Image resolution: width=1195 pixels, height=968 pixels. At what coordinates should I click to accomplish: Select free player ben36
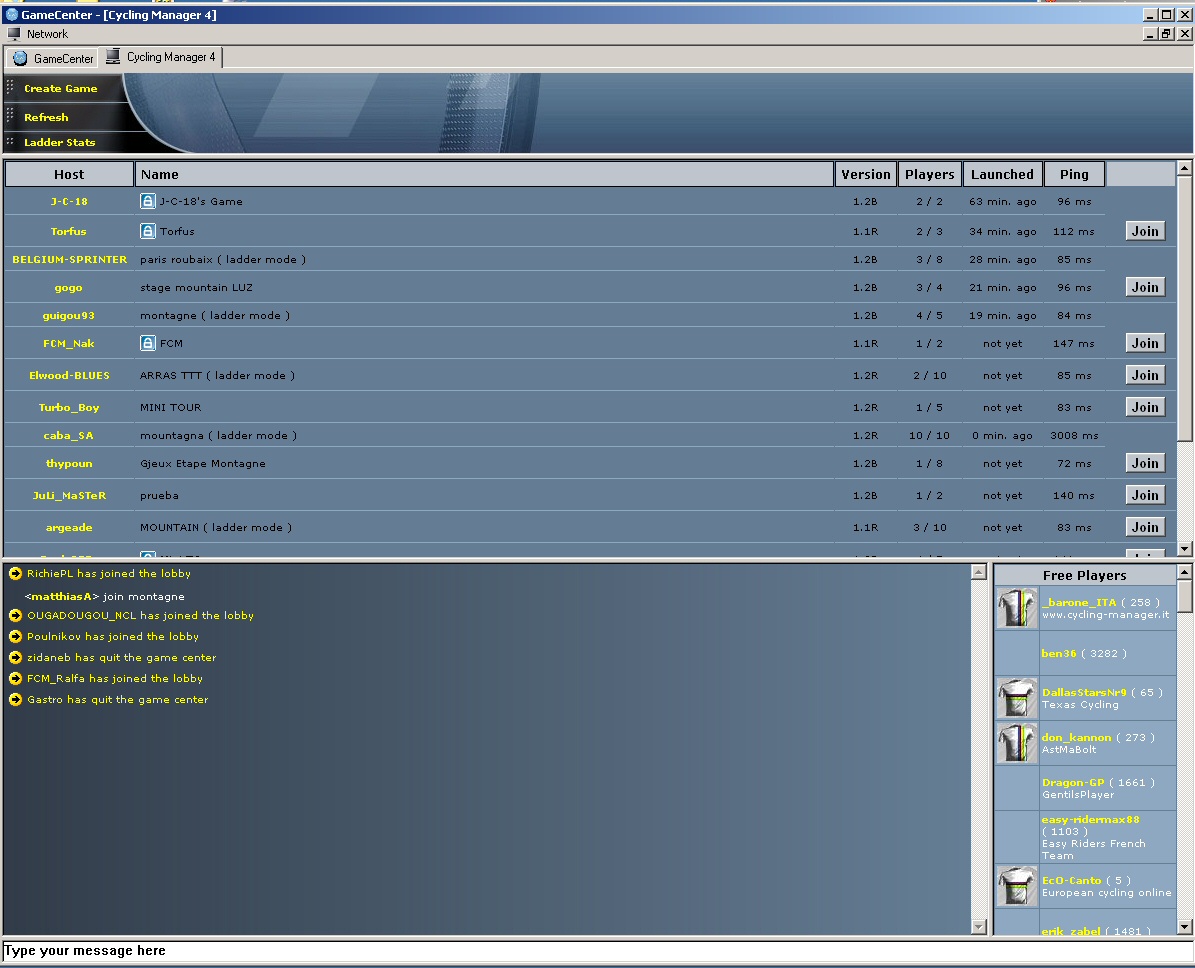click(1059, 653)
